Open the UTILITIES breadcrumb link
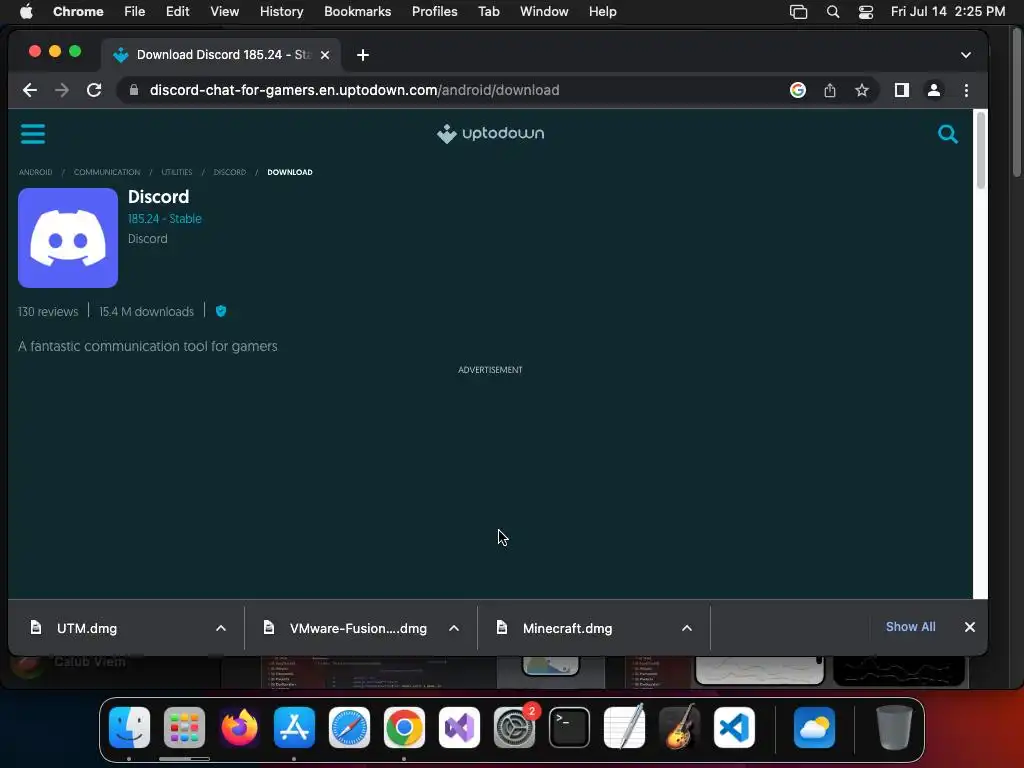1024x768 pixels. (177, 172)
